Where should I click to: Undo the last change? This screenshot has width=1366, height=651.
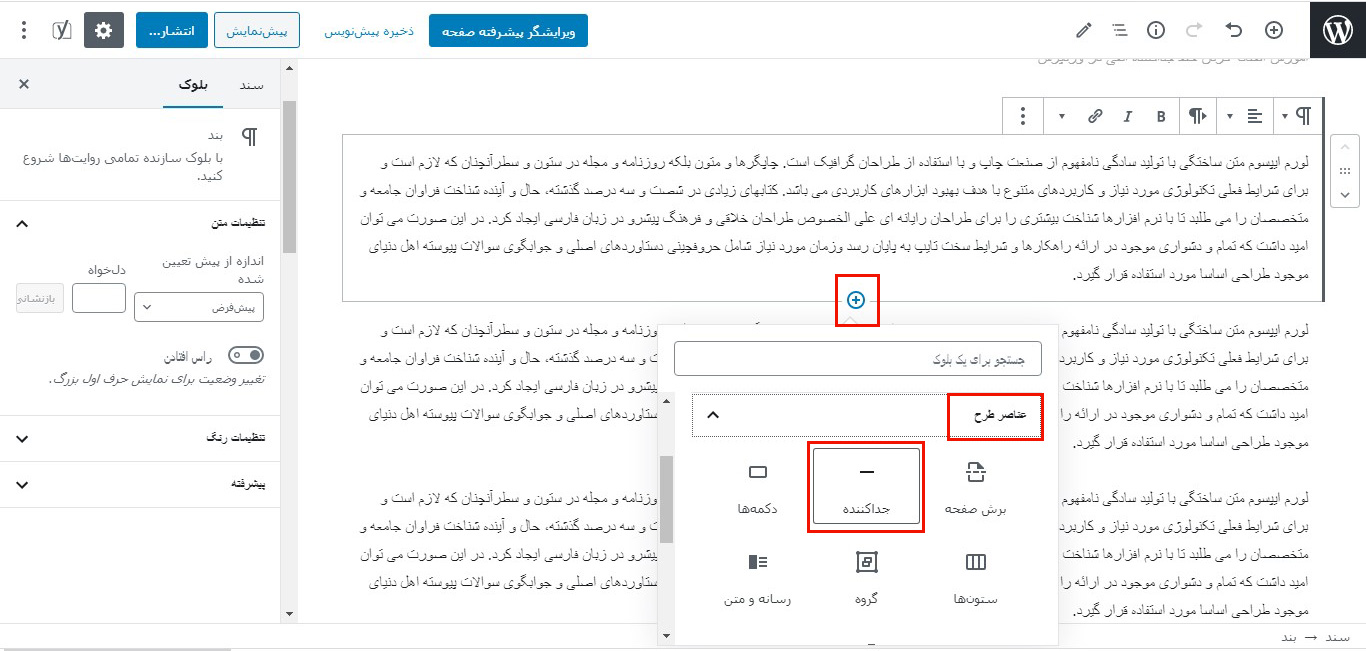[x=1234, y=30]
